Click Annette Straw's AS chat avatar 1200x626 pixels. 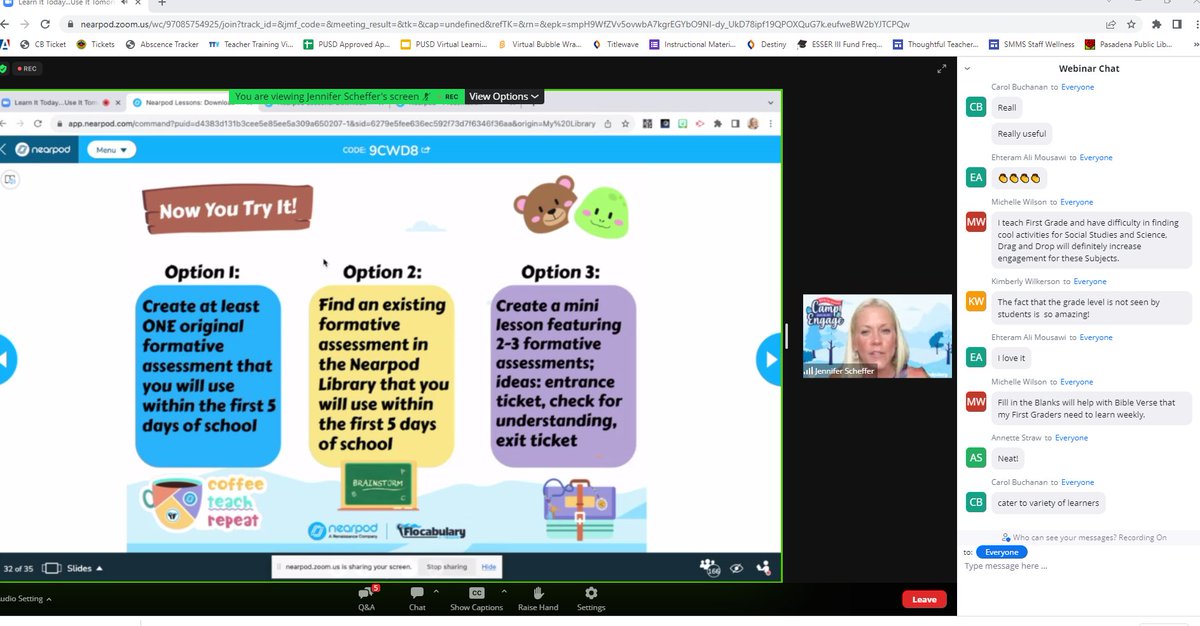[x=976, y=458]
